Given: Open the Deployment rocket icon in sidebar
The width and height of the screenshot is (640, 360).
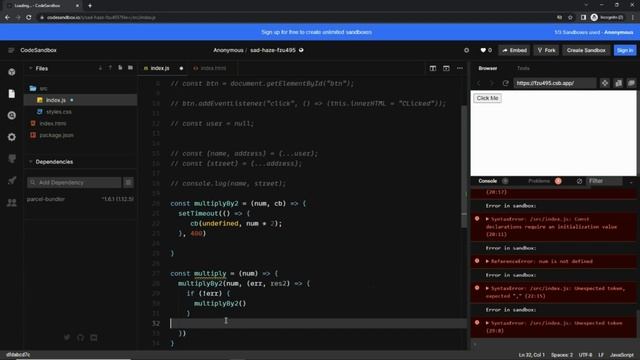Looking at the screenshot, I should [12, 180].
